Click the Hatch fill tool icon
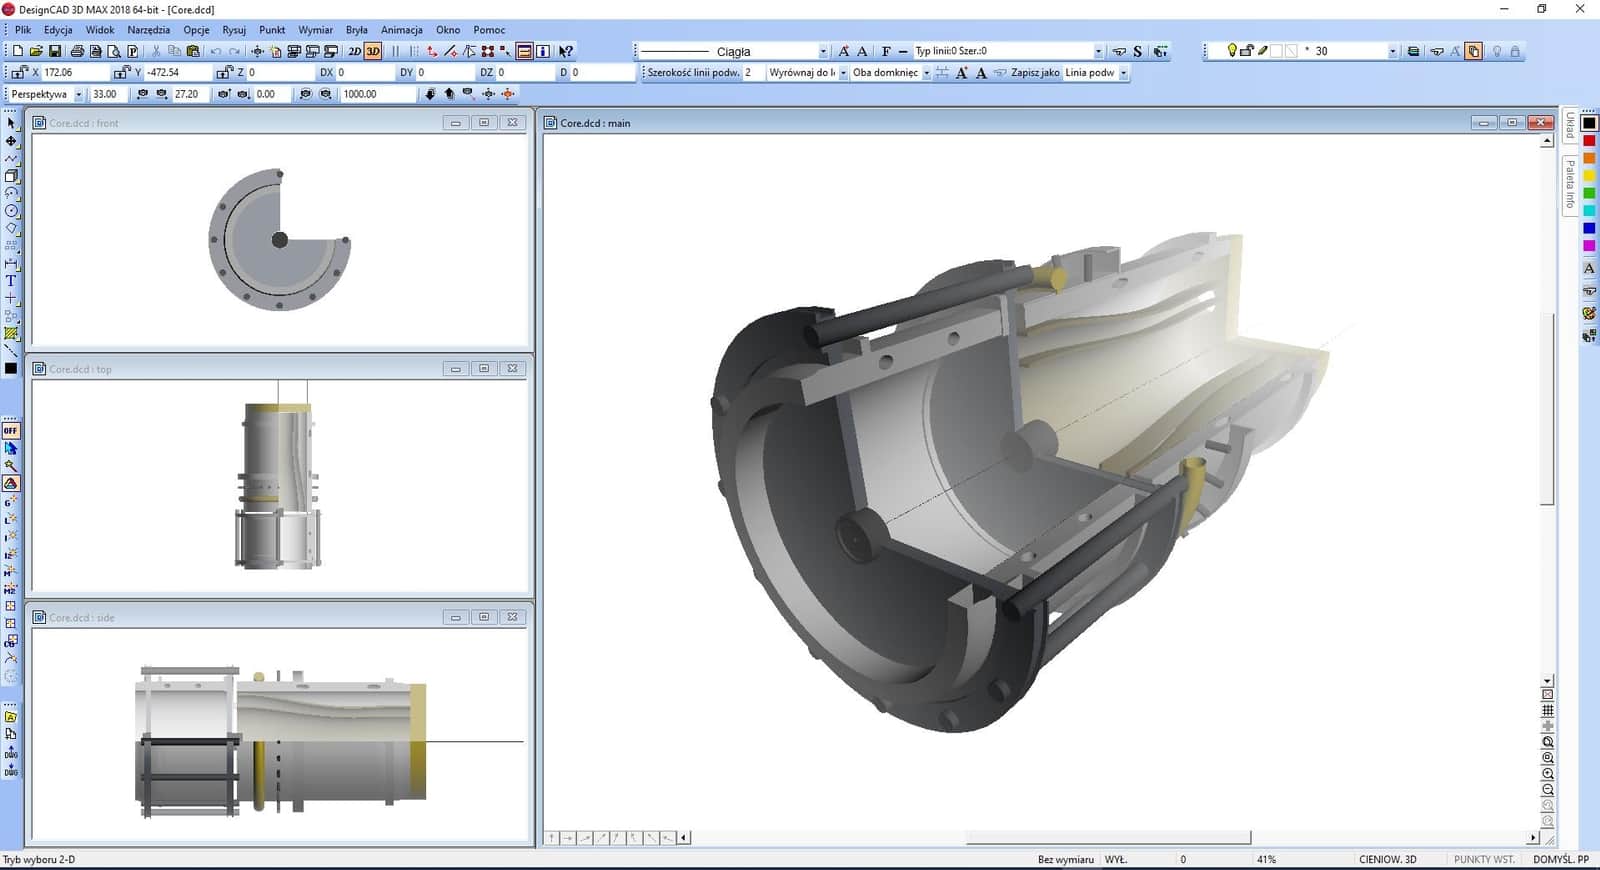Screen dimensions: 1600x870 click(11, 334)
